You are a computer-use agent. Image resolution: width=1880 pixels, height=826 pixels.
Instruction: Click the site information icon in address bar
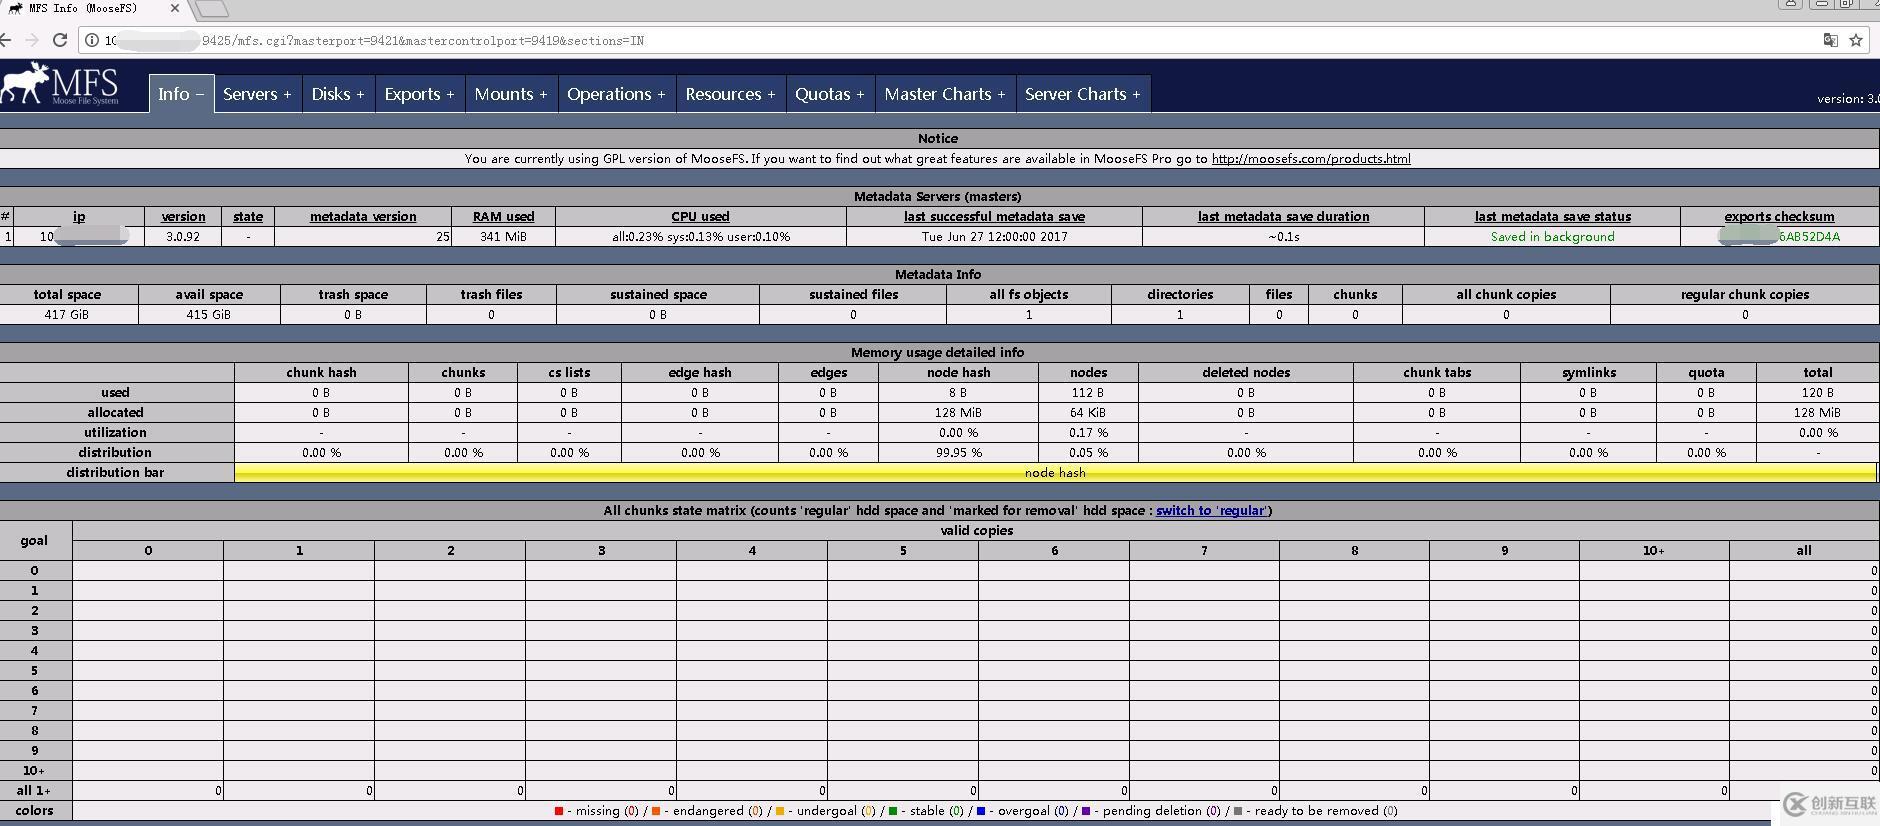[92, 41]
